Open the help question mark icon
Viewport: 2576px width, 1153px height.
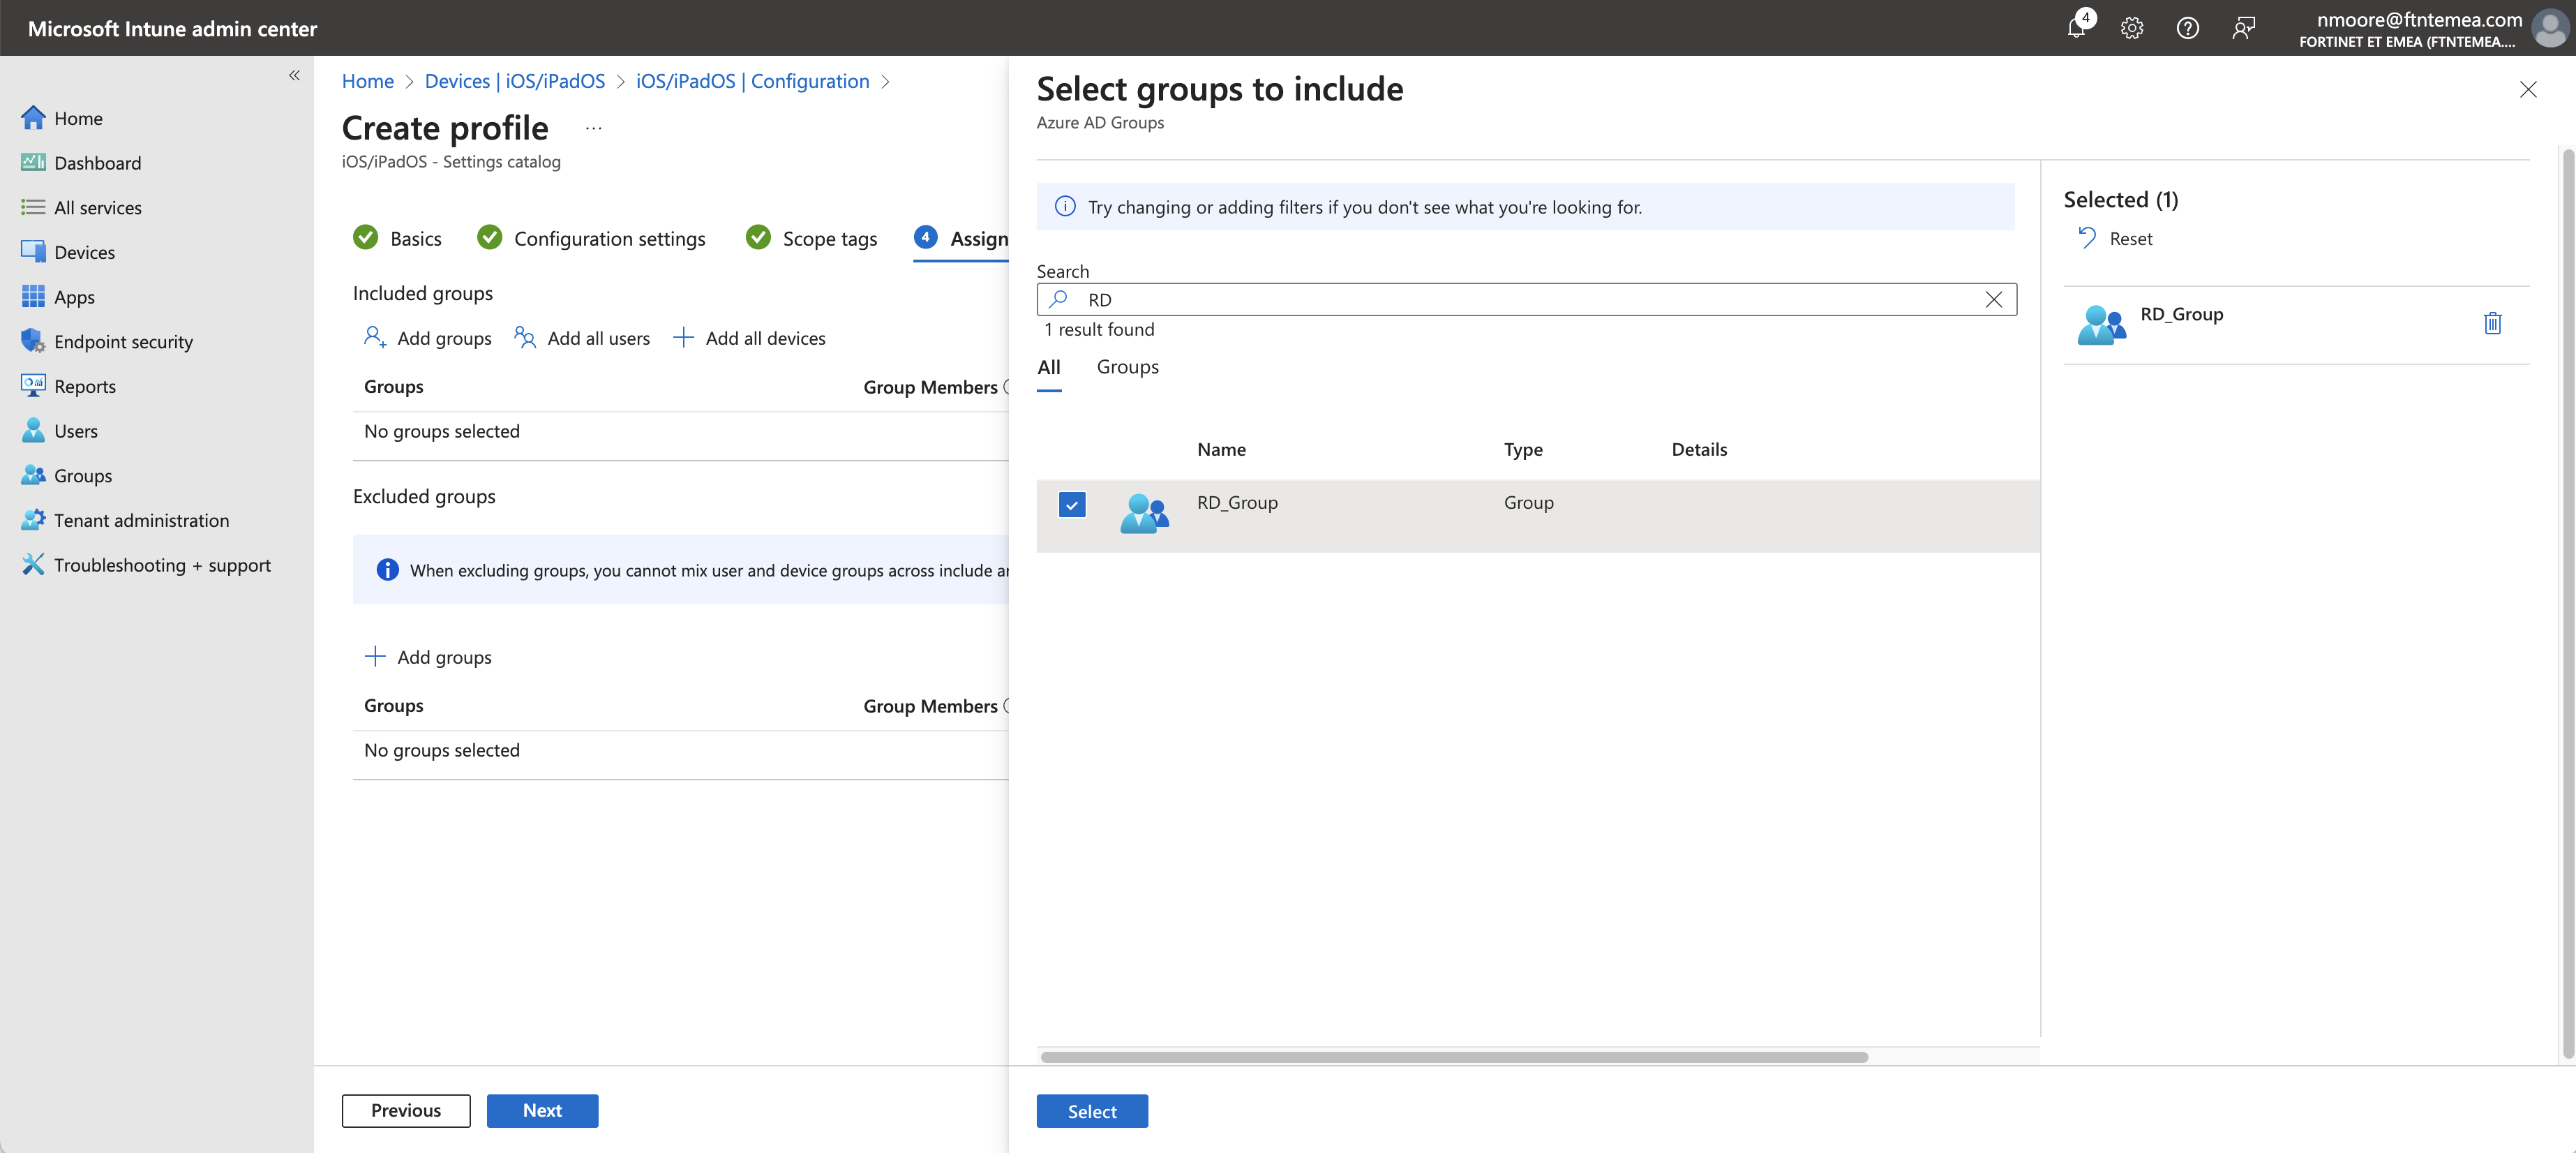point(2187,28)
